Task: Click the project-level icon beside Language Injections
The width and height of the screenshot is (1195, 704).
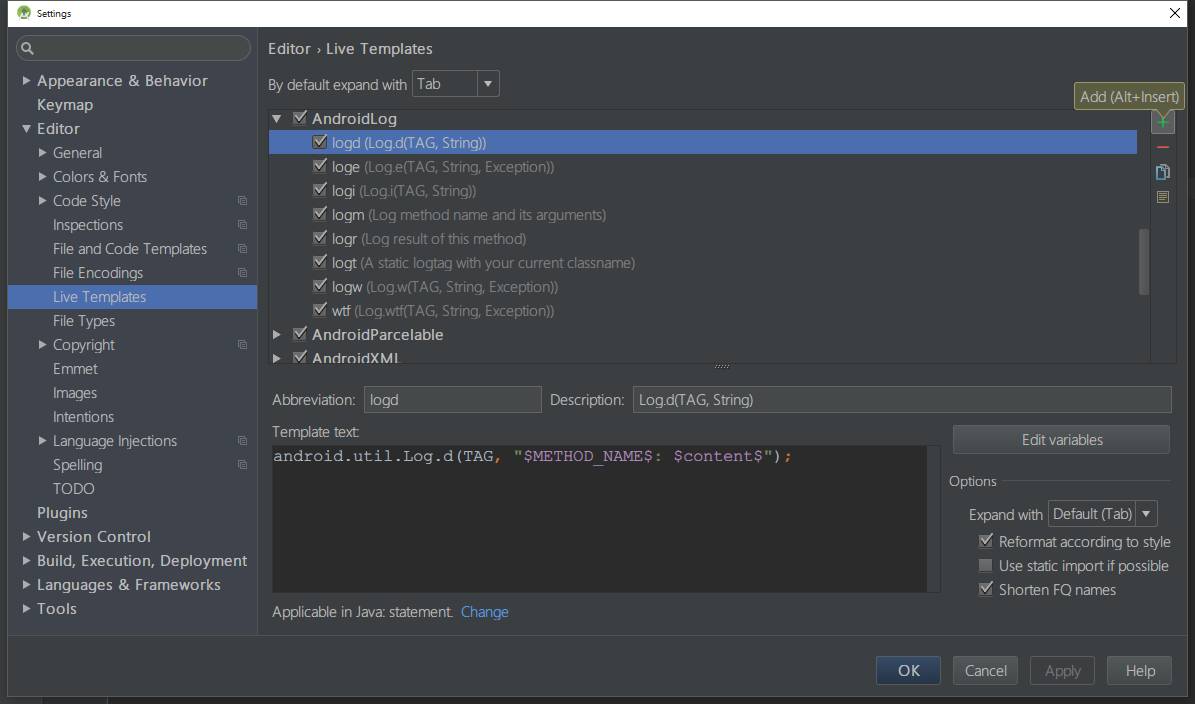Action: (242, 440)
